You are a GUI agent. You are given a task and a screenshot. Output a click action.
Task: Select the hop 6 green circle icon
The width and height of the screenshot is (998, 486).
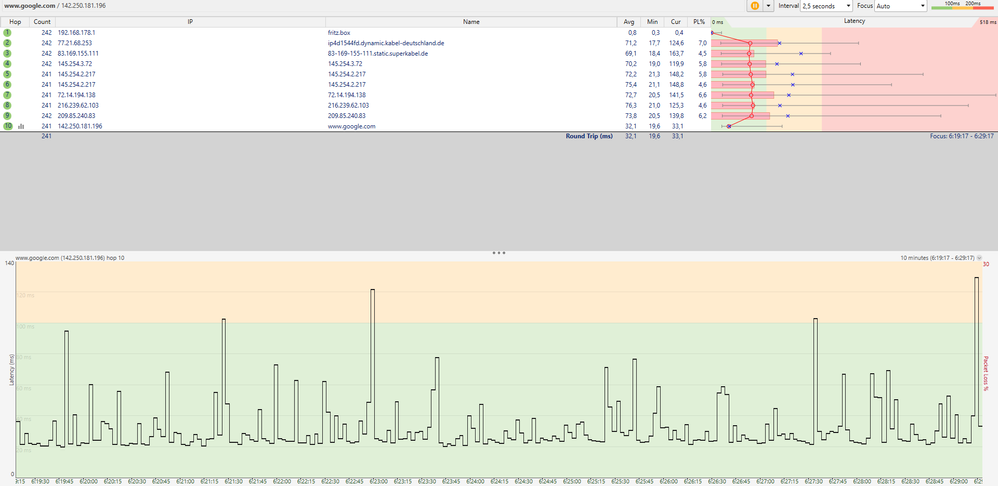pyautogui.click(x=8, y=84)
